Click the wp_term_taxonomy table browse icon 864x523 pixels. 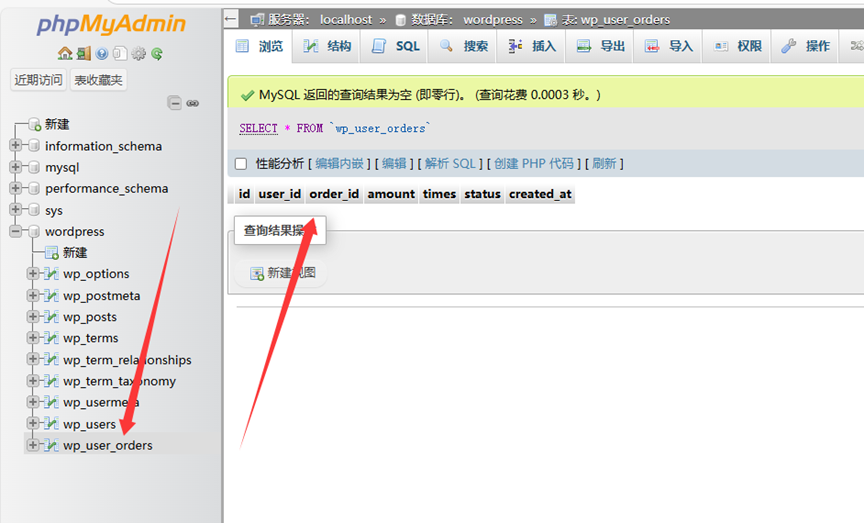click(51, 381)
